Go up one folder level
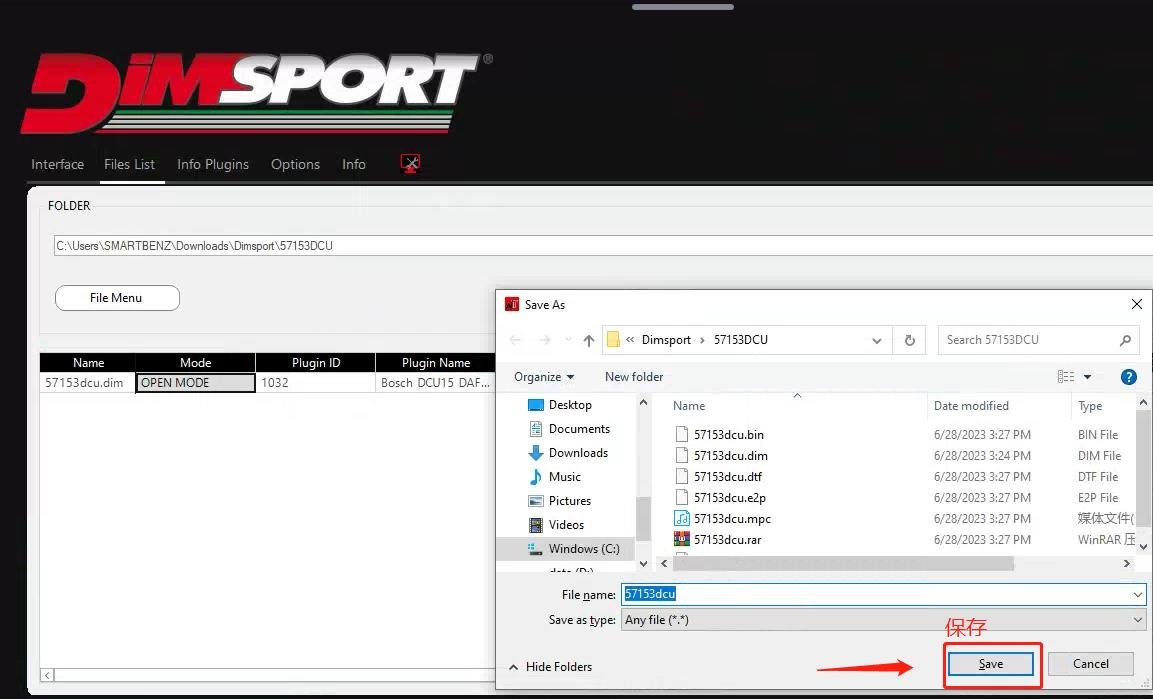This screenshot has height=699, width=1153. point(588,340)
